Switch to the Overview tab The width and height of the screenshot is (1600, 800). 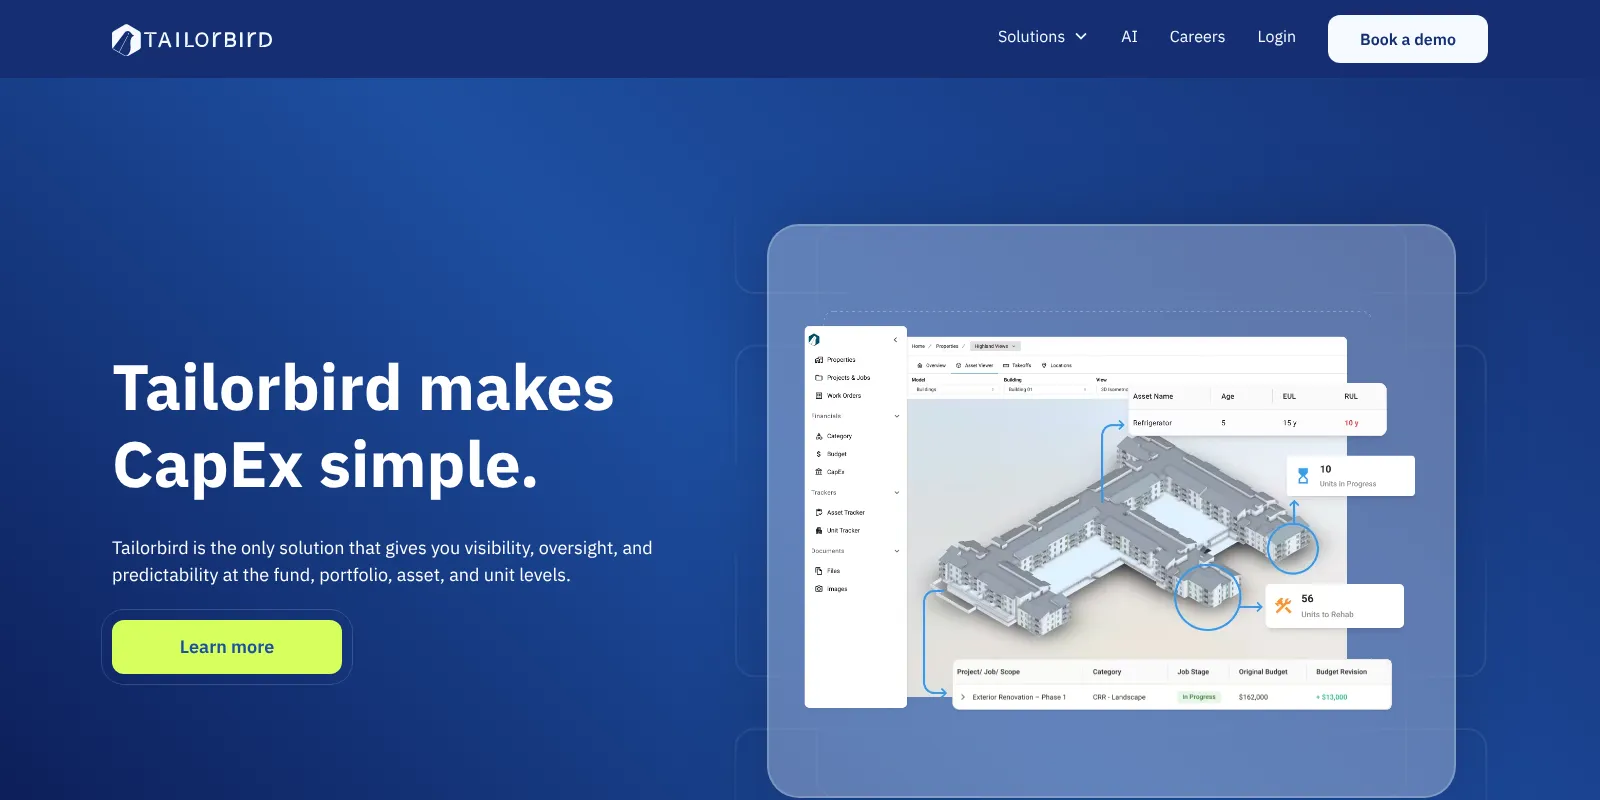tap(932, 366)
